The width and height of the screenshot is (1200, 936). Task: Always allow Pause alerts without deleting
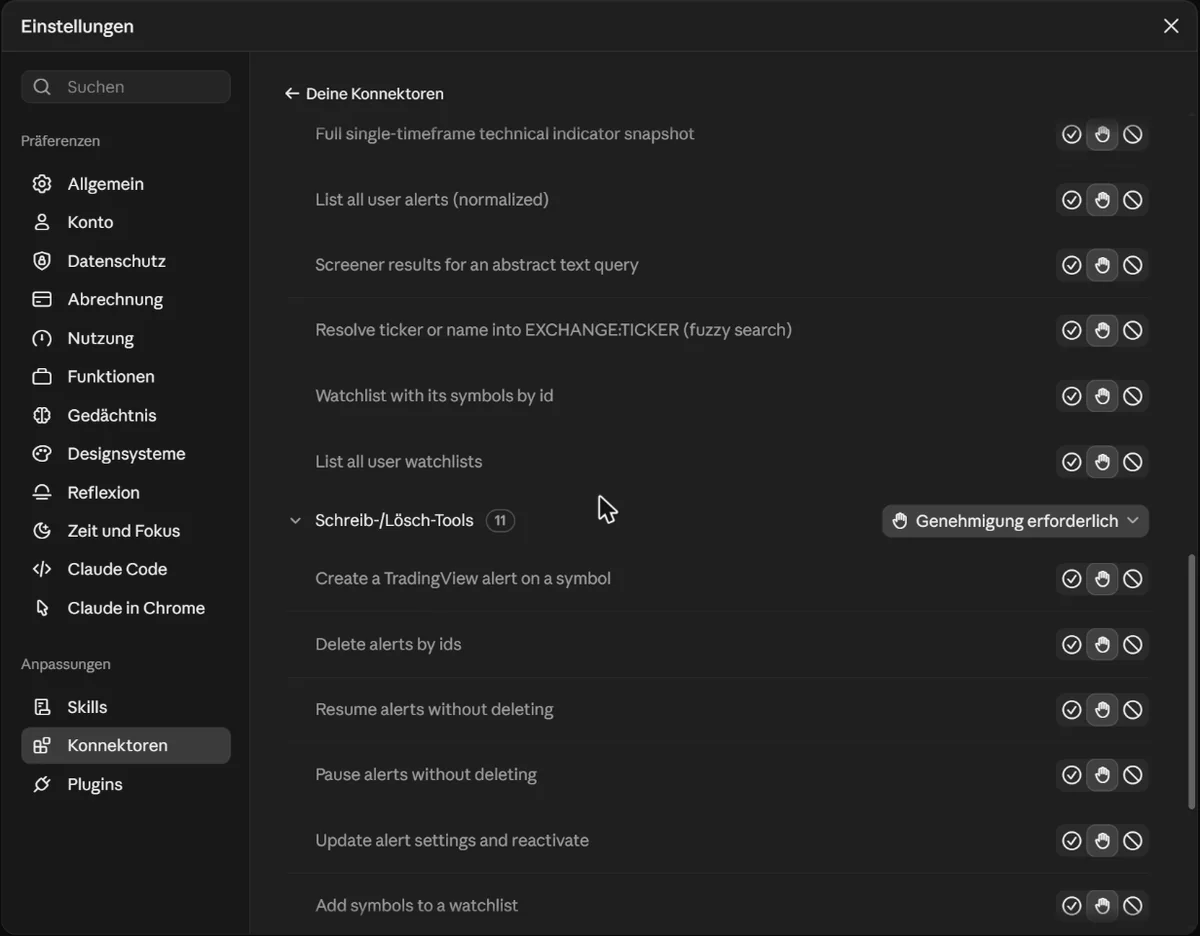[1072, 775]
